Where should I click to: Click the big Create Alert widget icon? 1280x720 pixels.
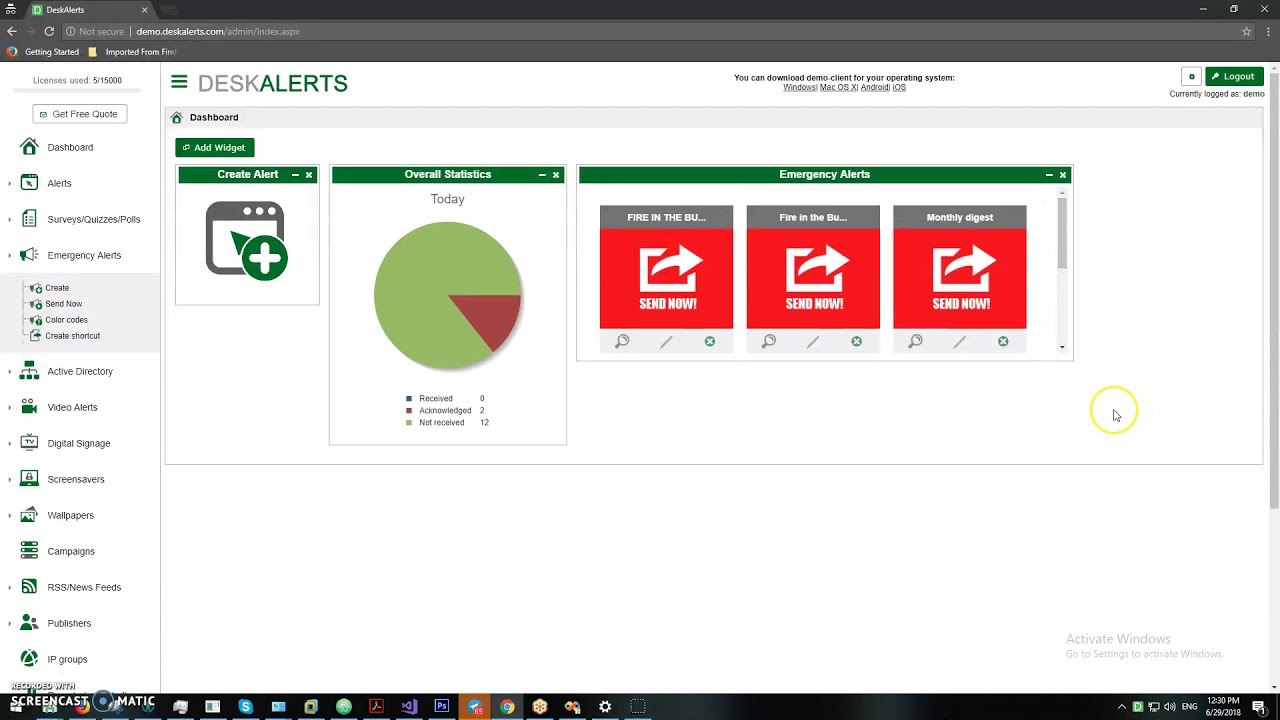click(247, 240)
